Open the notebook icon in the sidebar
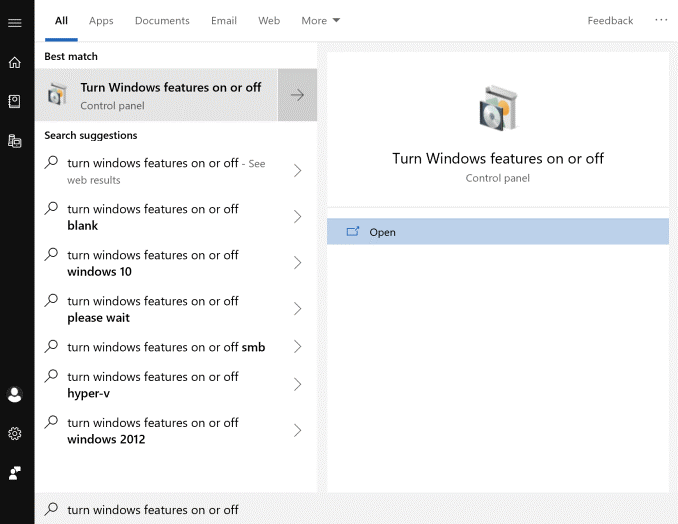The image size is (678, 524). pyautogui.click(x=15, y=102)
